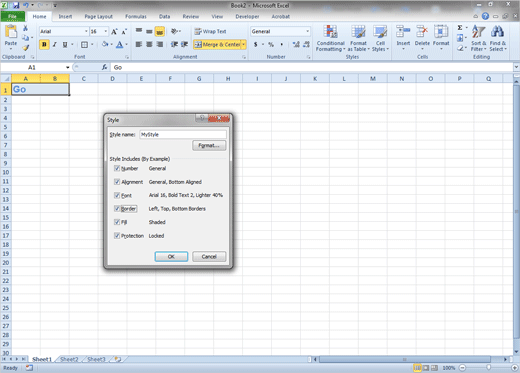Image resolution: width=520 pixels, height=373 pixels.
Task: Click Increase Font Size icon
Action: point(114,32)
